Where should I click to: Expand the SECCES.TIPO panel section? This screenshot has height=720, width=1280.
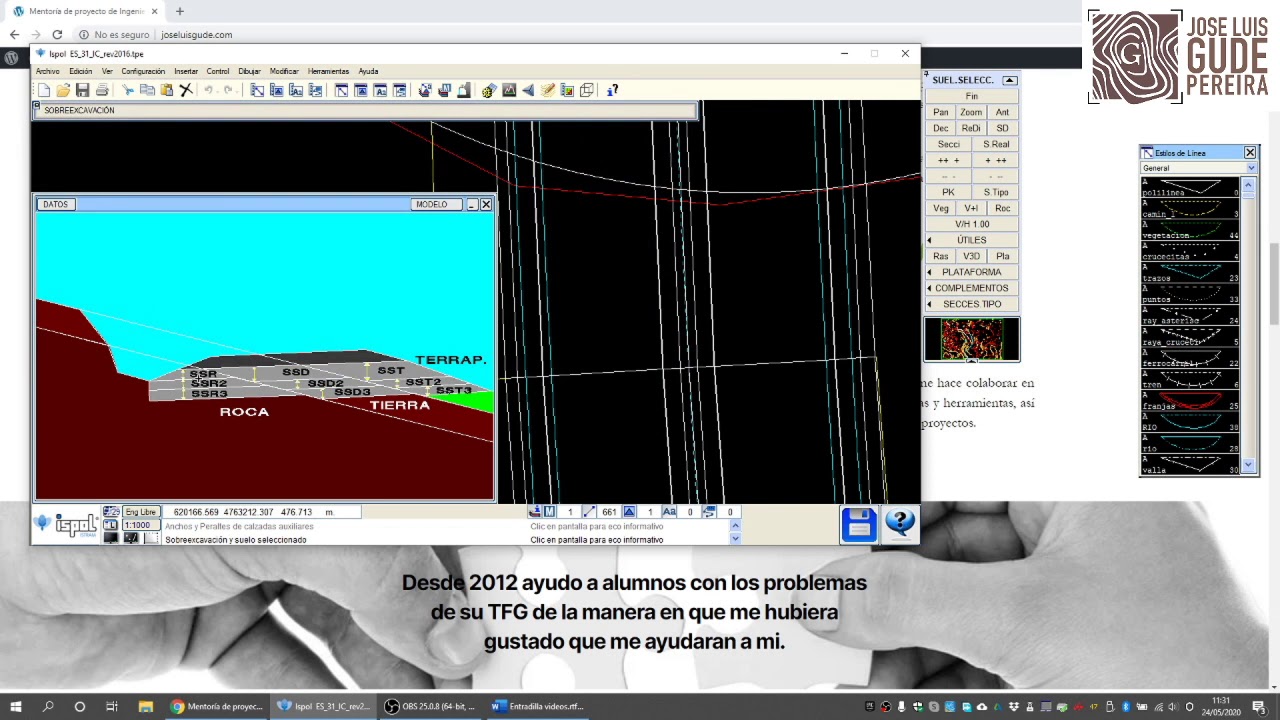tap(971, 304)
